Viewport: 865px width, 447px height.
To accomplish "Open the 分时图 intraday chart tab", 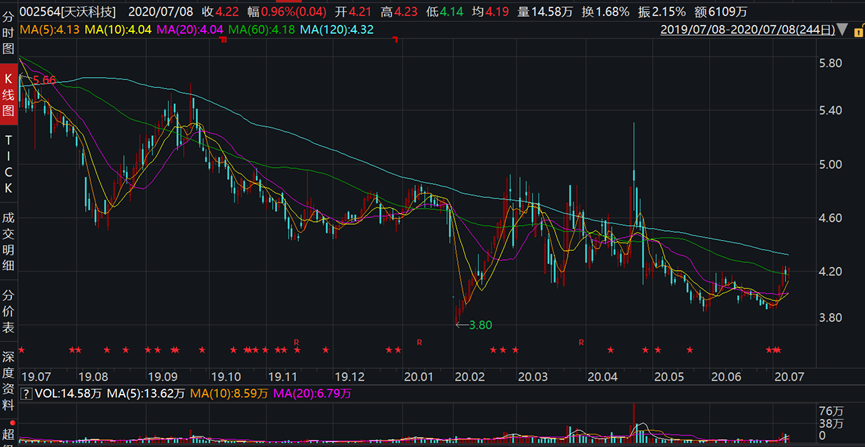I will click(9, 30).
